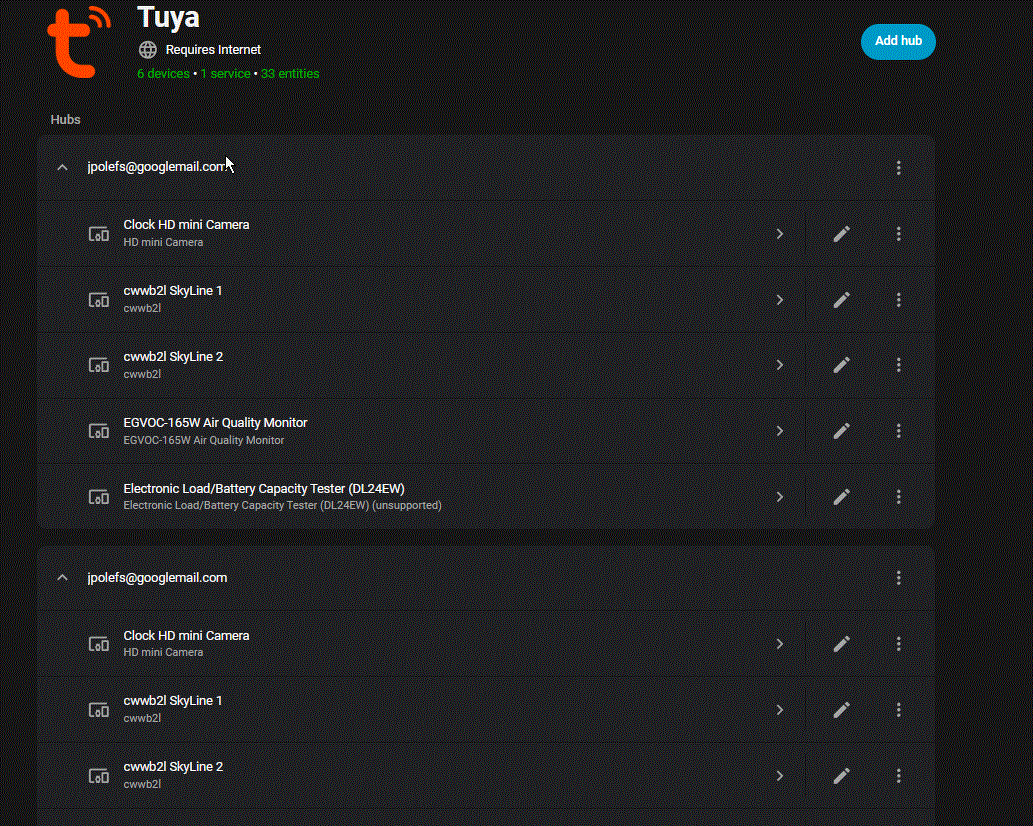The height and width of the screenshot is (826, 1033).
Task: Edit upper Clock HD mini Camera with pencil
Action: pyautogui.click(x=841, y=234)
